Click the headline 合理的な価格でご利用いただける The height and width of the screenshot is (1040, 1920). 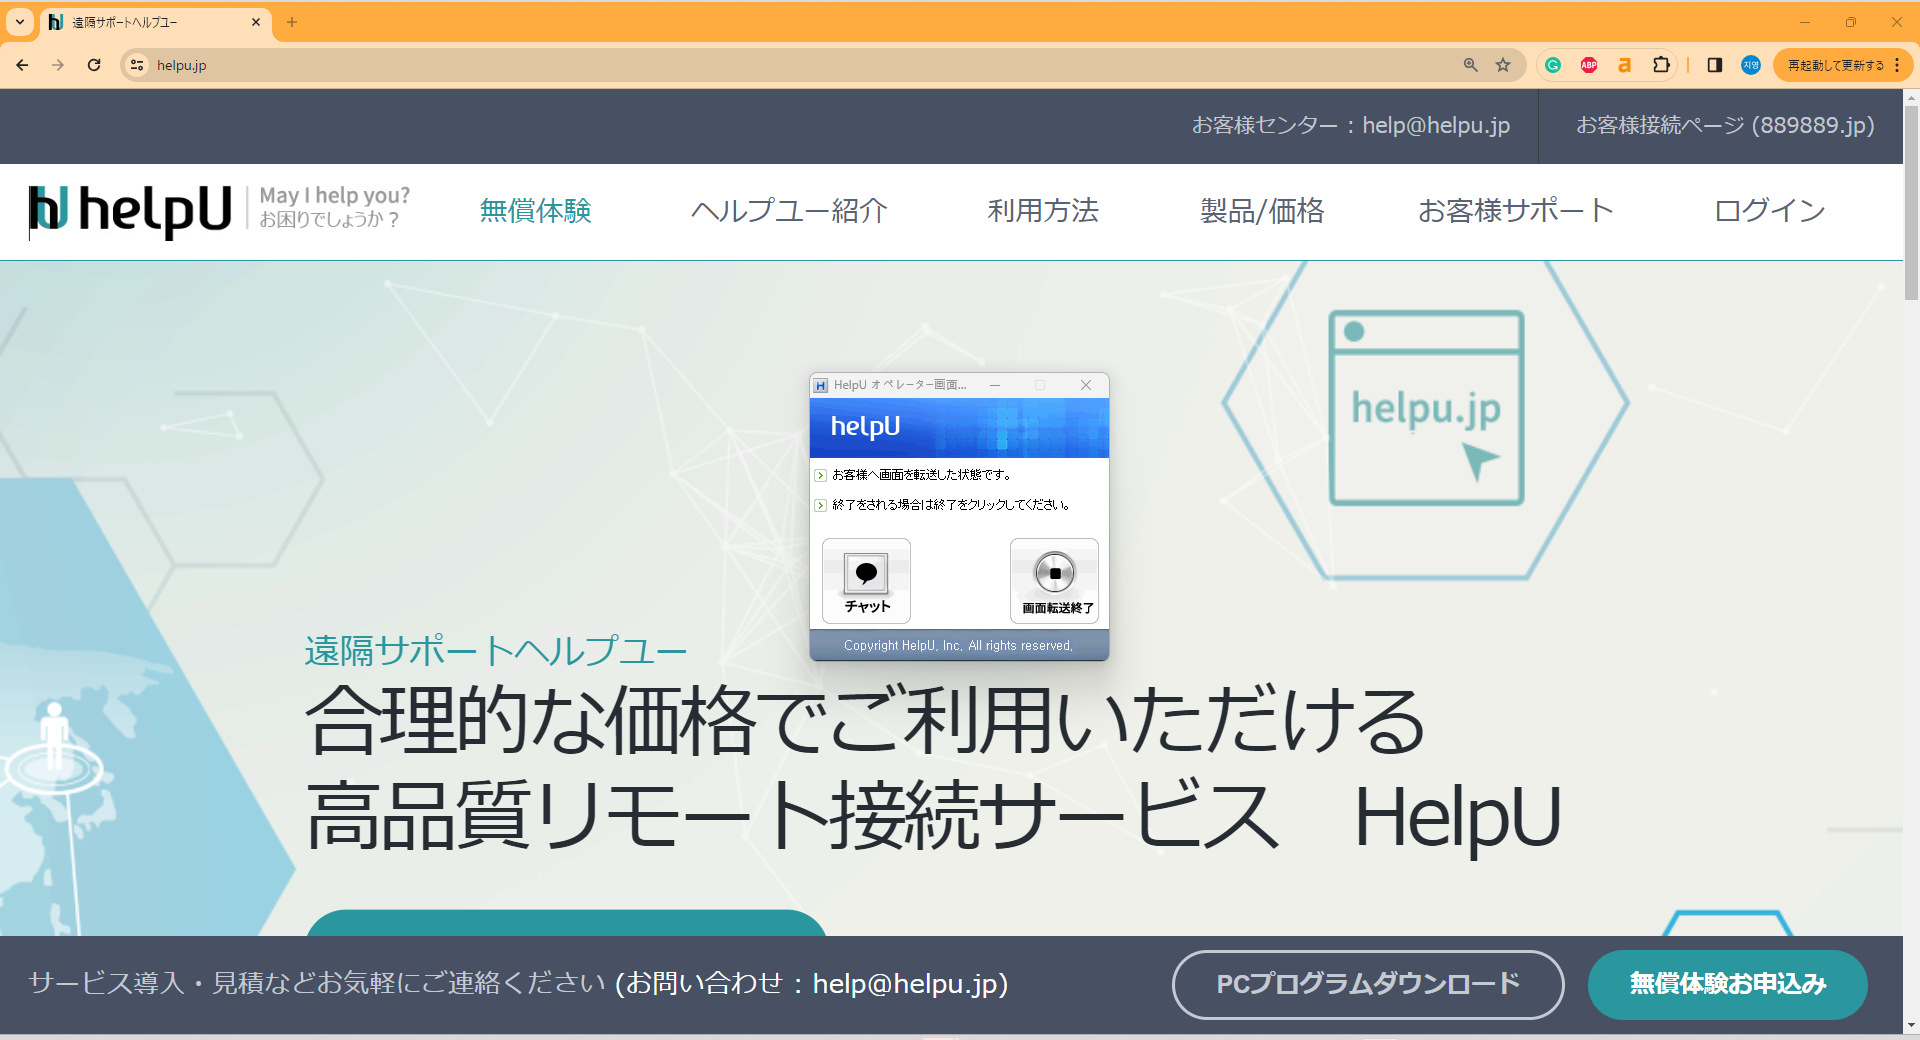click(x=866, y=720)
